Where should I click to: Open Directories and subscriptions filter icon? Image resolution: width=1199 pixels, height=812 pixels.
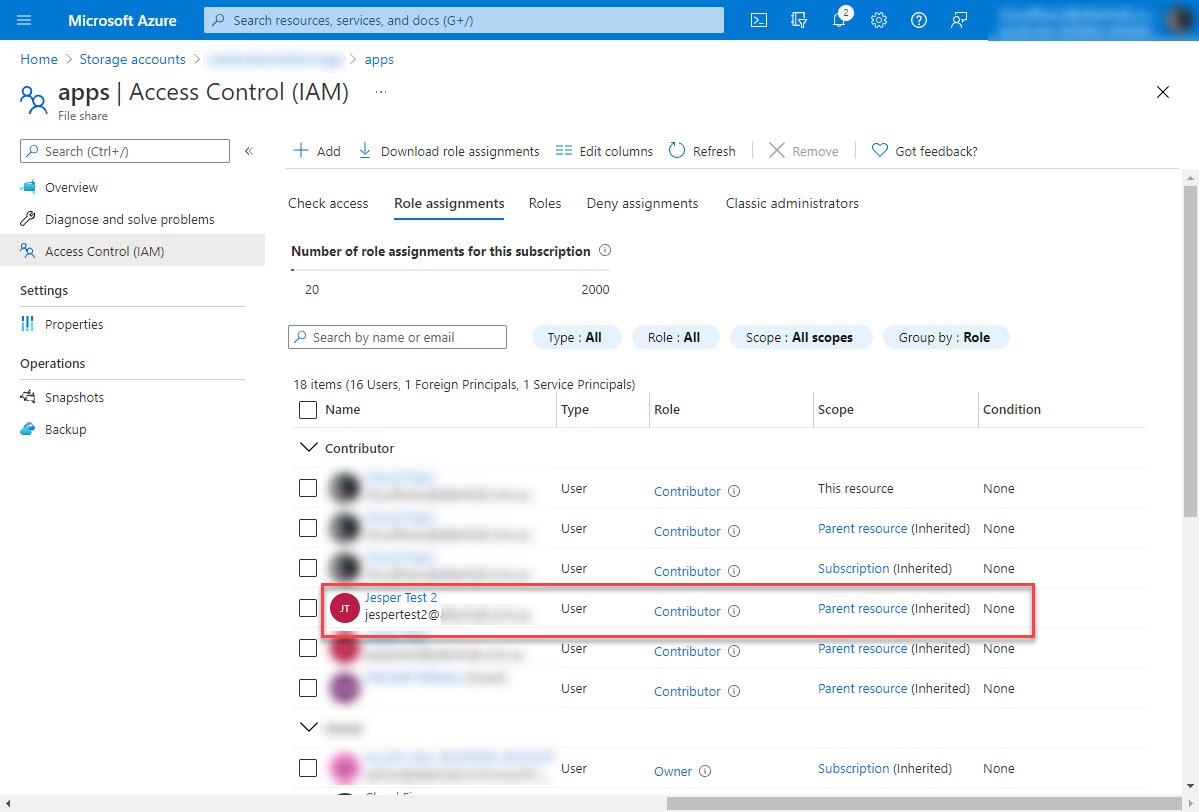(798, 21)
